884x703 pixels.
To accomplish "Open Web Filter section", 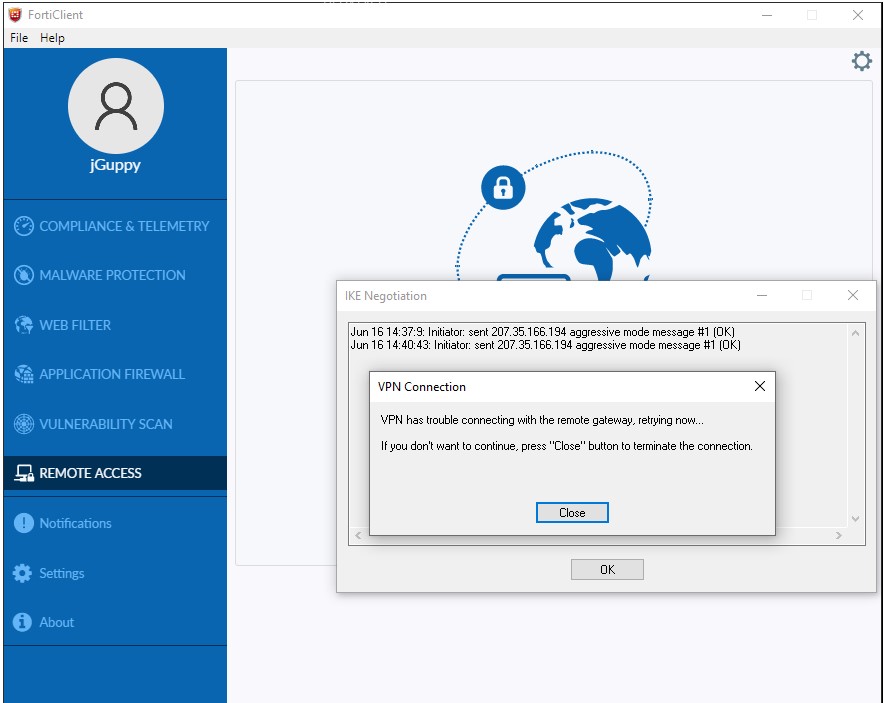I will click(115, 325).
